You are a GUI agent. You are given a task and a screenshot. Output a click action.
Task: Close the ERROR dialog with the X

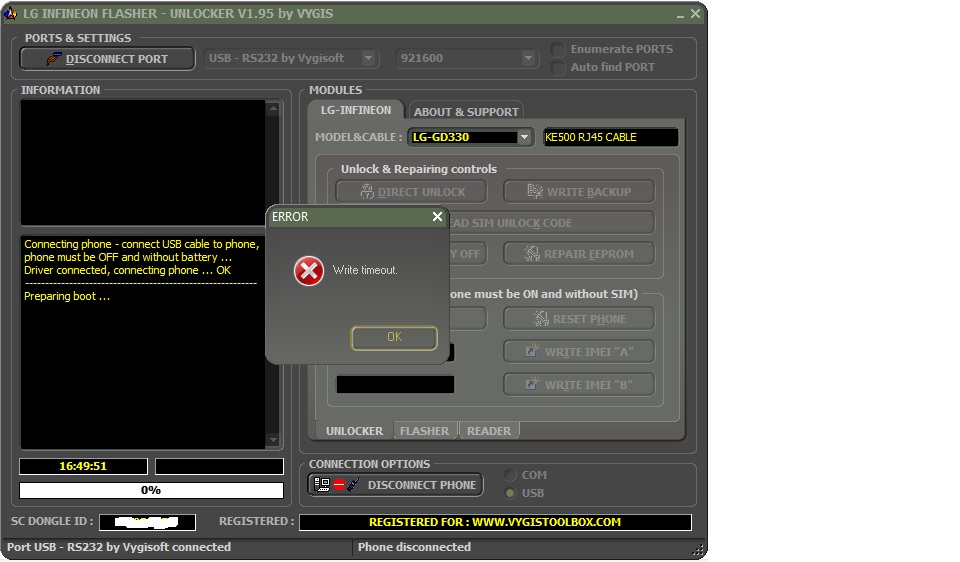[437, 217]
